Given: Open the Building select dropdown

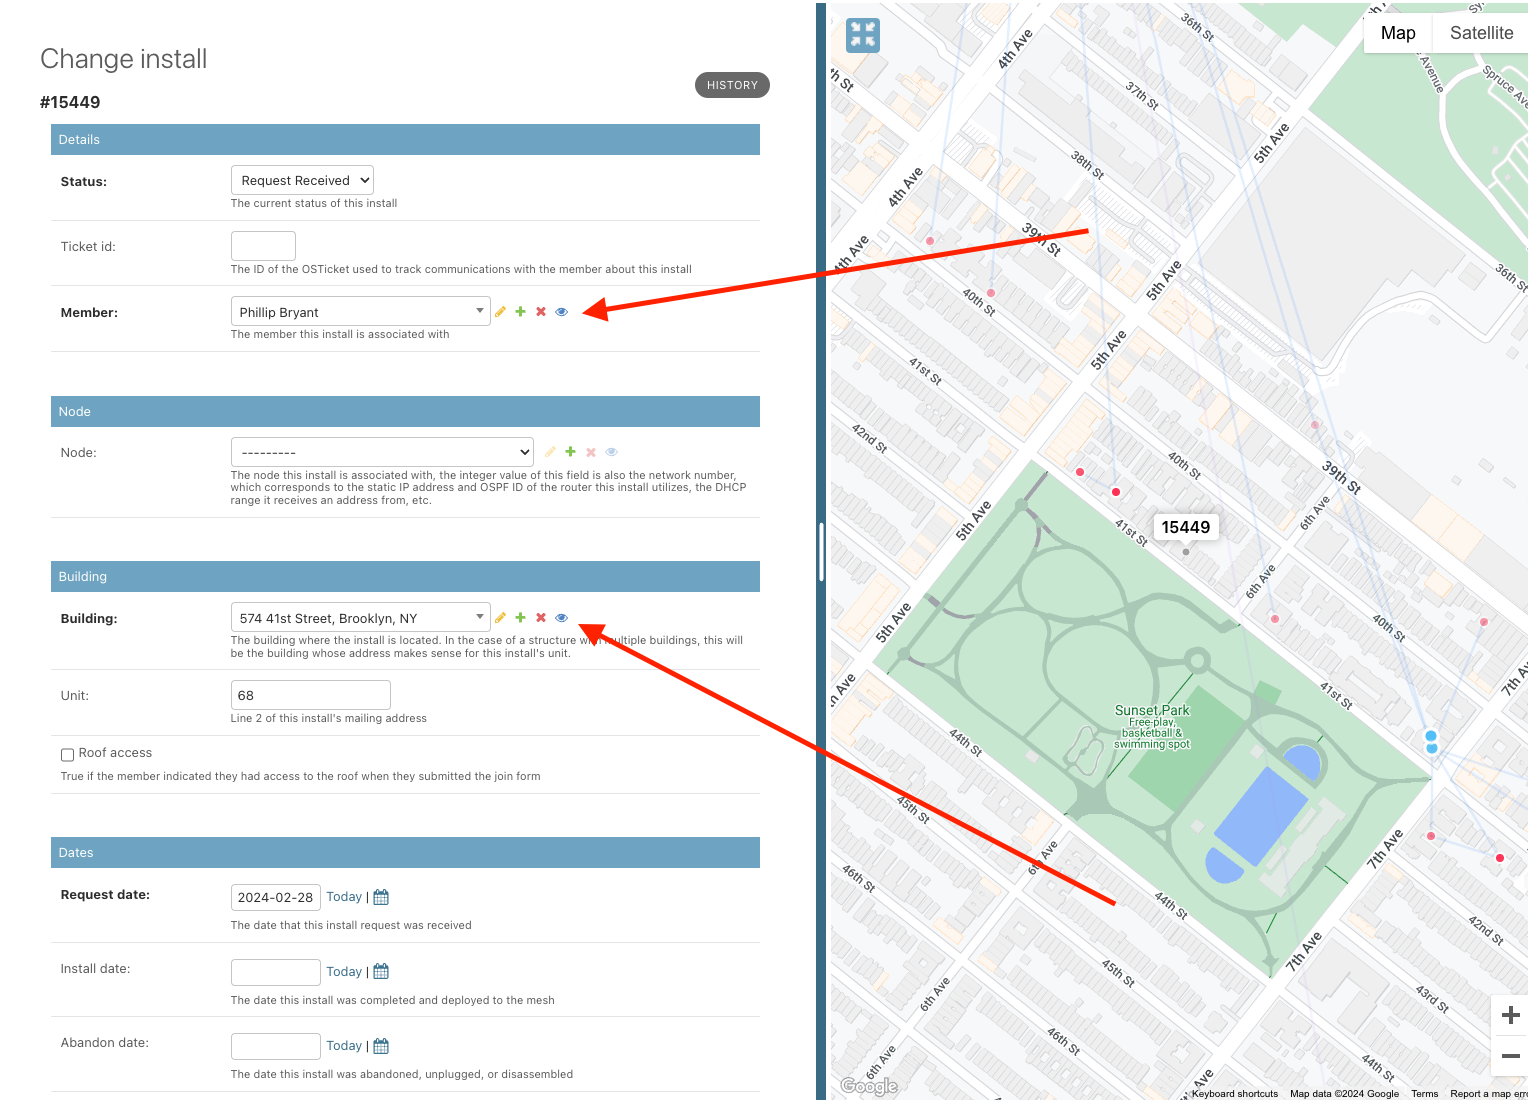Looking at the screenshot, I should click(360, 618).
